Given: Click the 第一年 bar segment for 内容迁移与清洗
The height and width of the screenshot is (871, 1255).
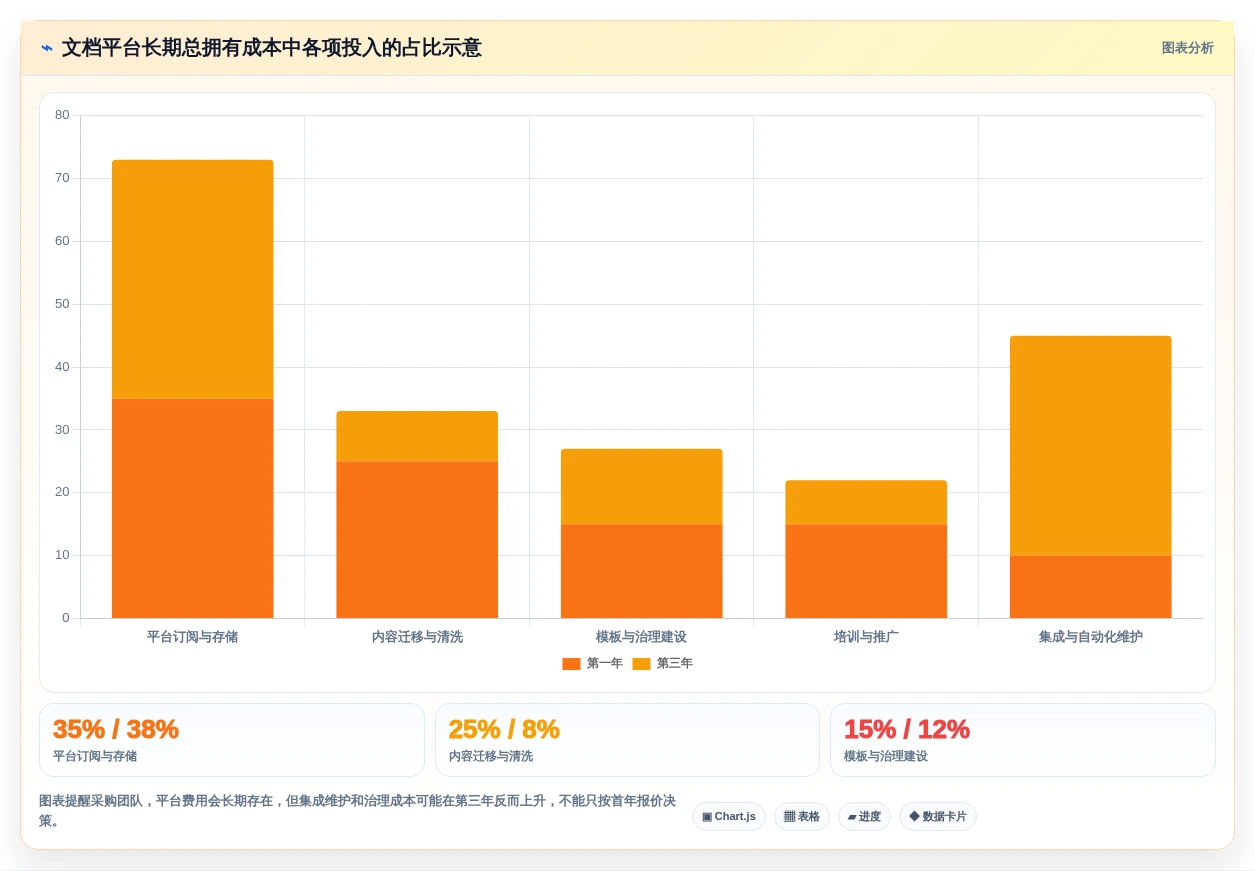Looking at the screenshot, I should [x=417, y=540].
